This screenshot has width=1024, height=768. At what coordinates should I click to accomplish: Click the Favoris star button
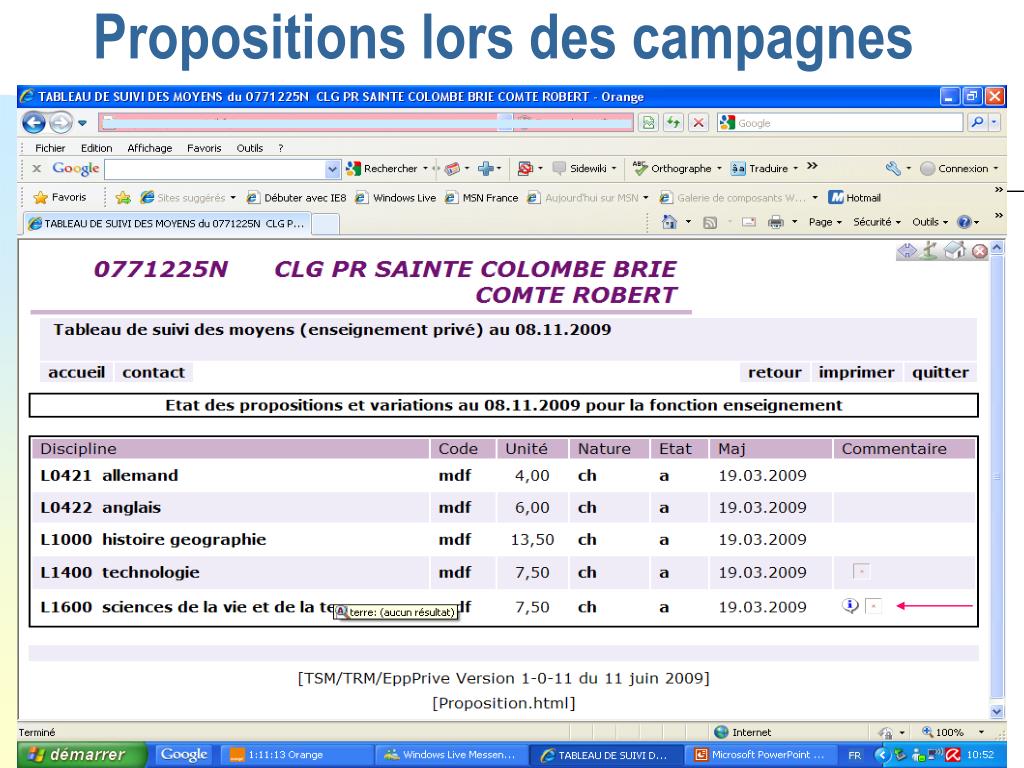point(59,197)
